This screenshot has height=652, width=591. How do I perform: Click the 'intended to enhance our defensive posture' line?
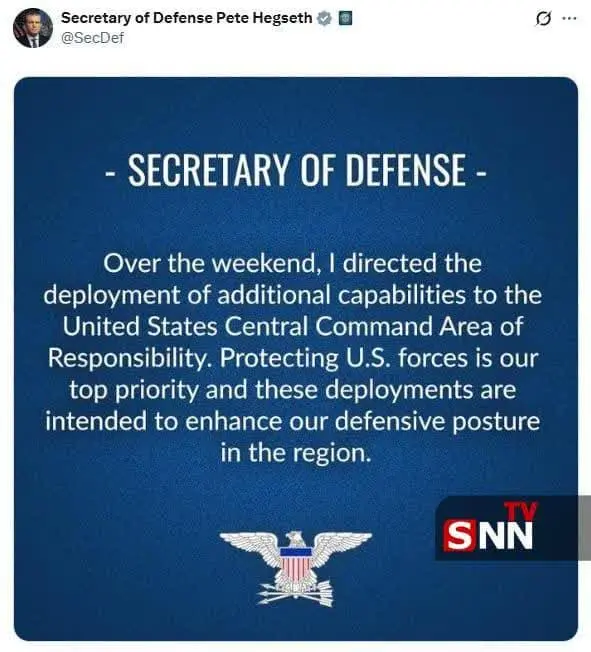pos(292,421)
